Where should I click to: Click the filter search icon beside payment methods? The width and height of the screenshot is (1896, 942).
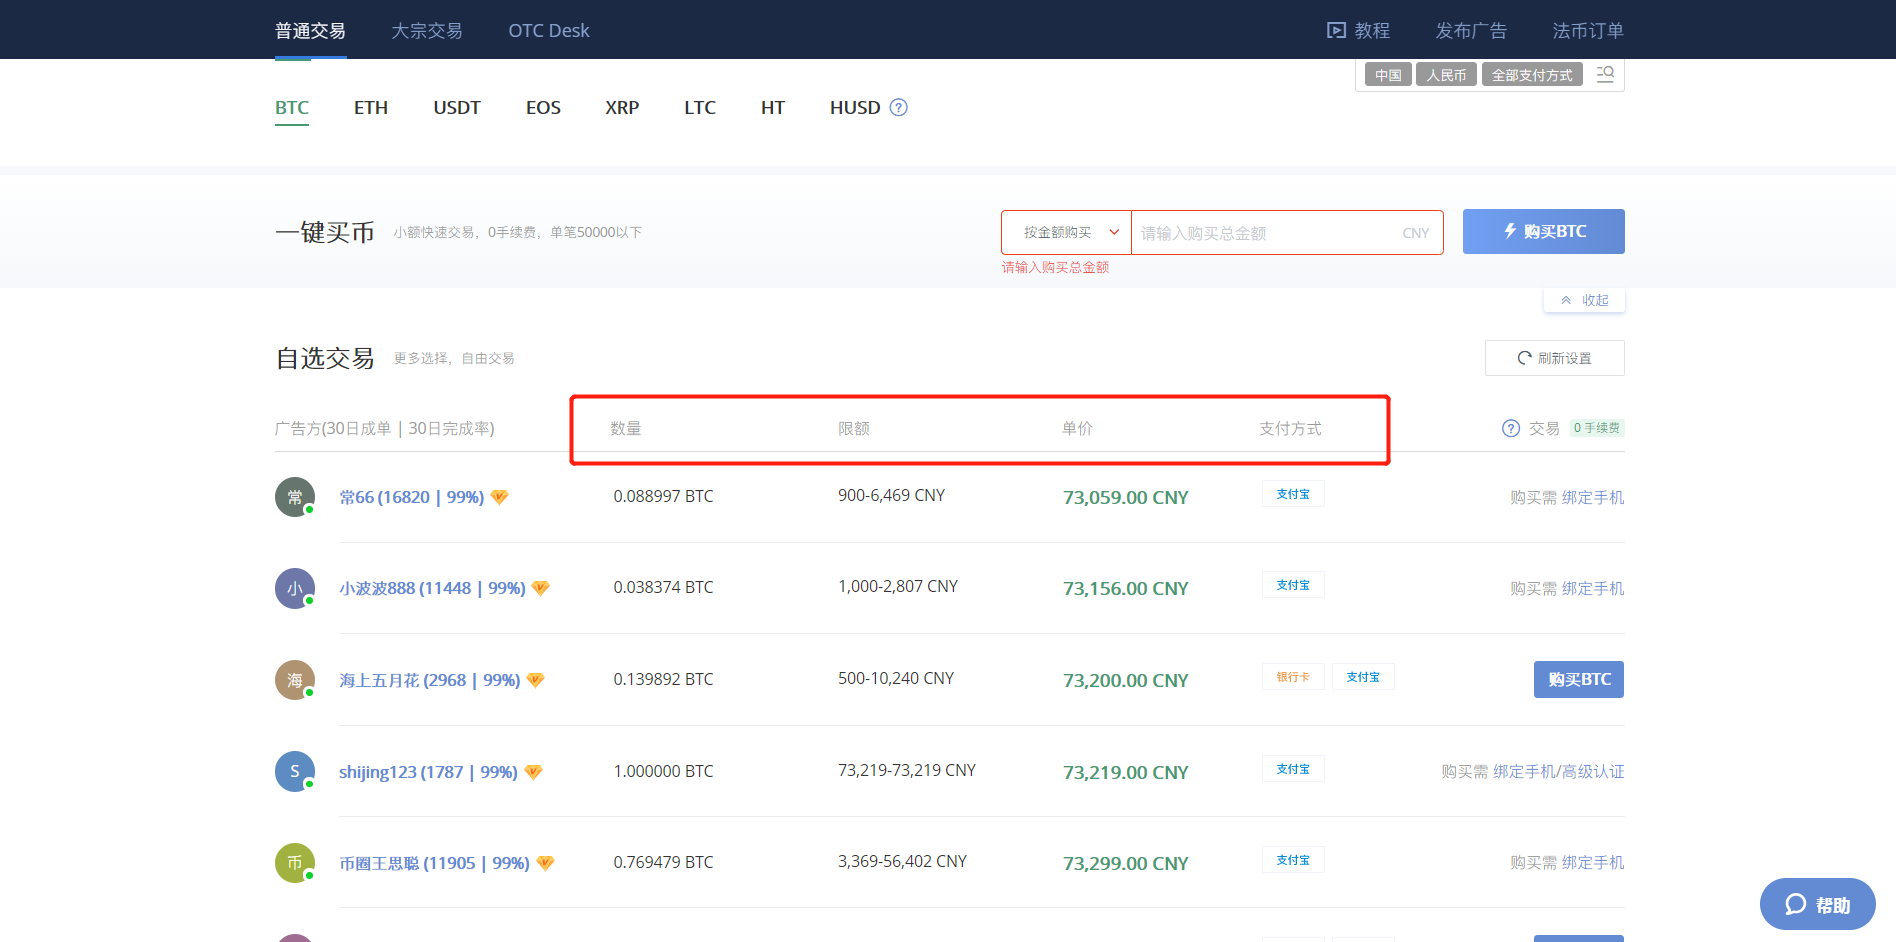tap(1605, 75)
